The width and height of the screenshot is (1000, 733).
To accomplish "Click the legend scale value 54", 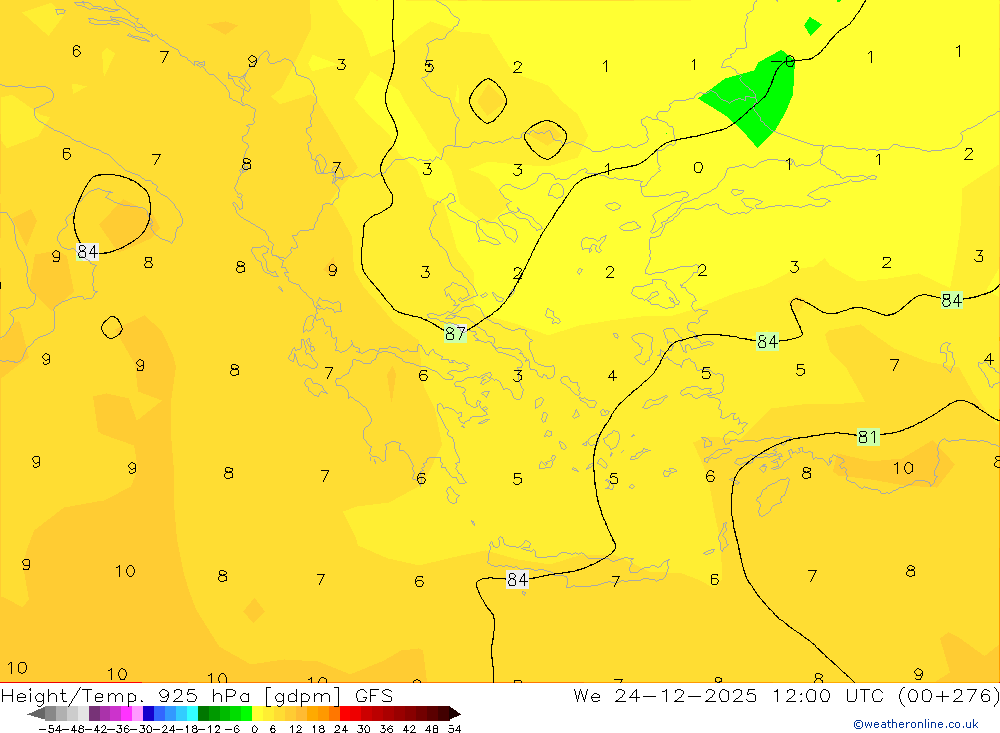I will pos(454,729).
